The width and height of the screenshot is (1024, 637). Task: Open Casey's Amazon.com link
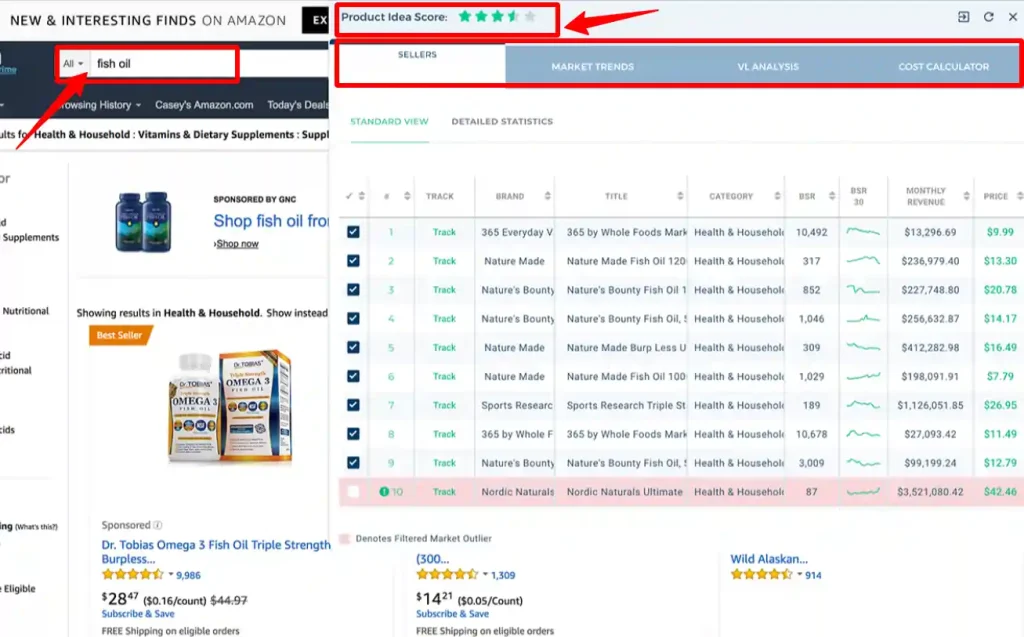tap(204, 105)
